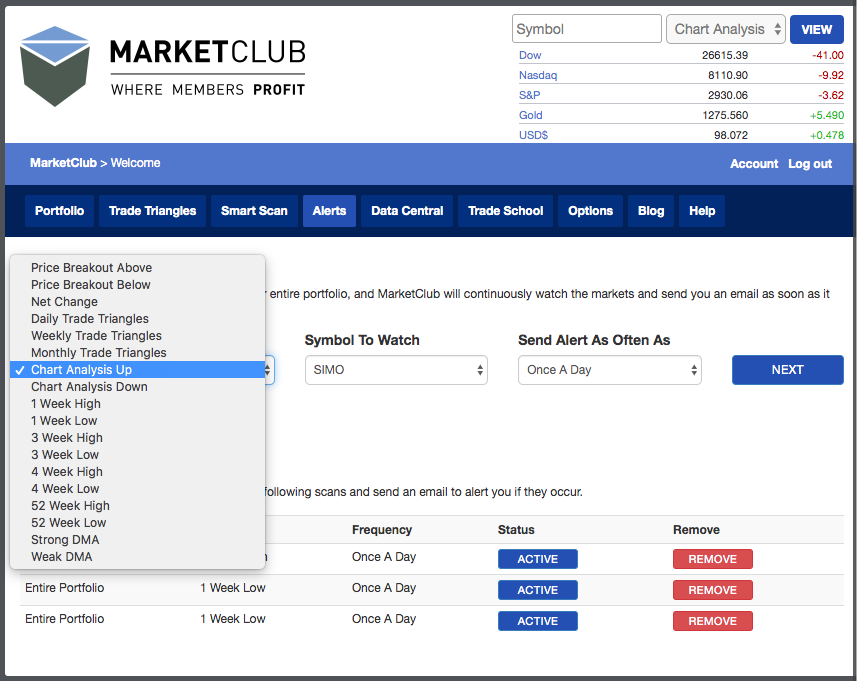This screenshot has width=857, height=681.
Task: Pick the 3 Week Low option
Action: 138,455
